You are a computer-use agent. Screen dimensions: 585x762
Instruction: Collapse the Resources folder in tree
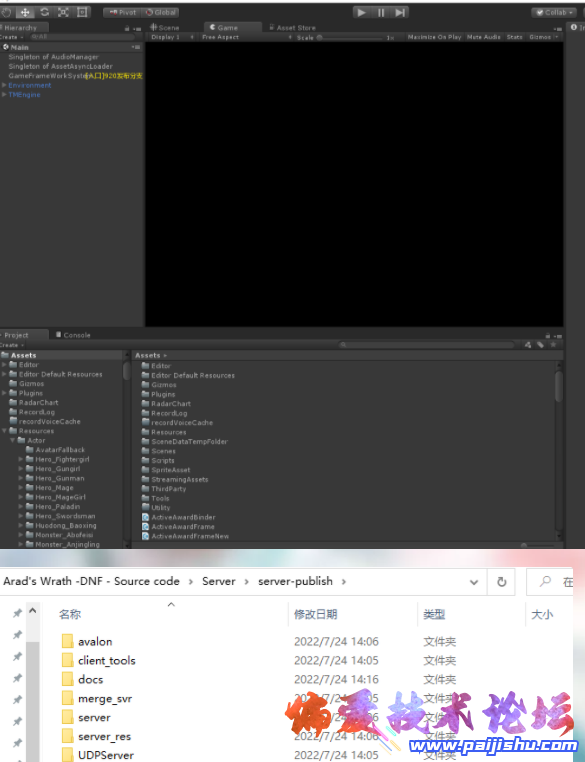4,431
